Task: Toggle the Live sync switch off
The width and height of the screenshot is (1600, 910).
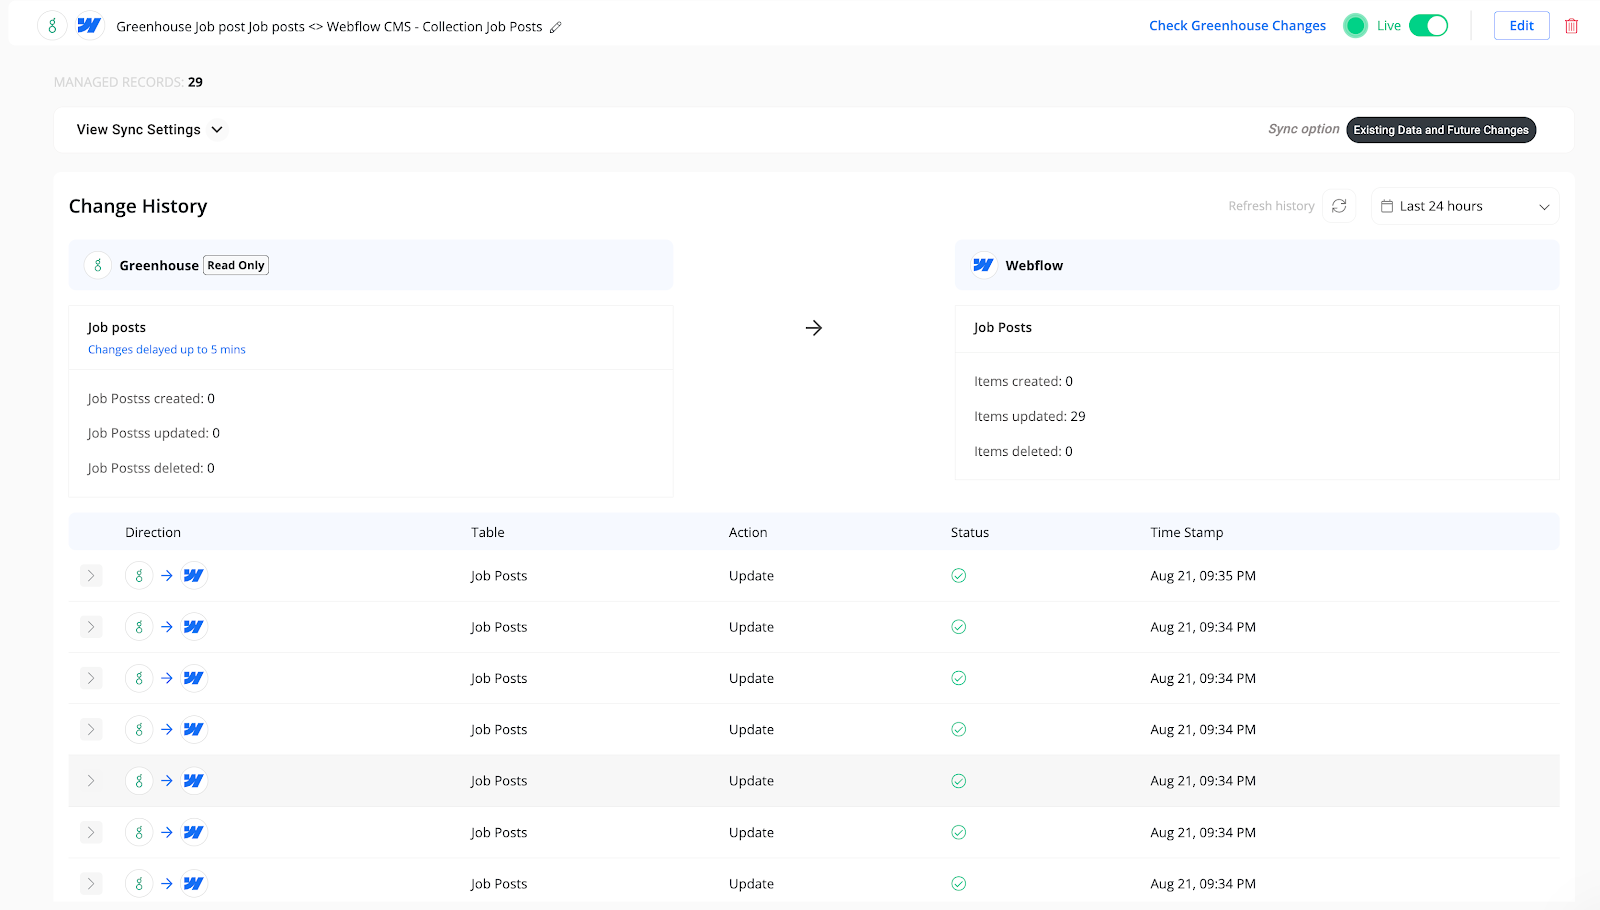Action: (1428, 26)
